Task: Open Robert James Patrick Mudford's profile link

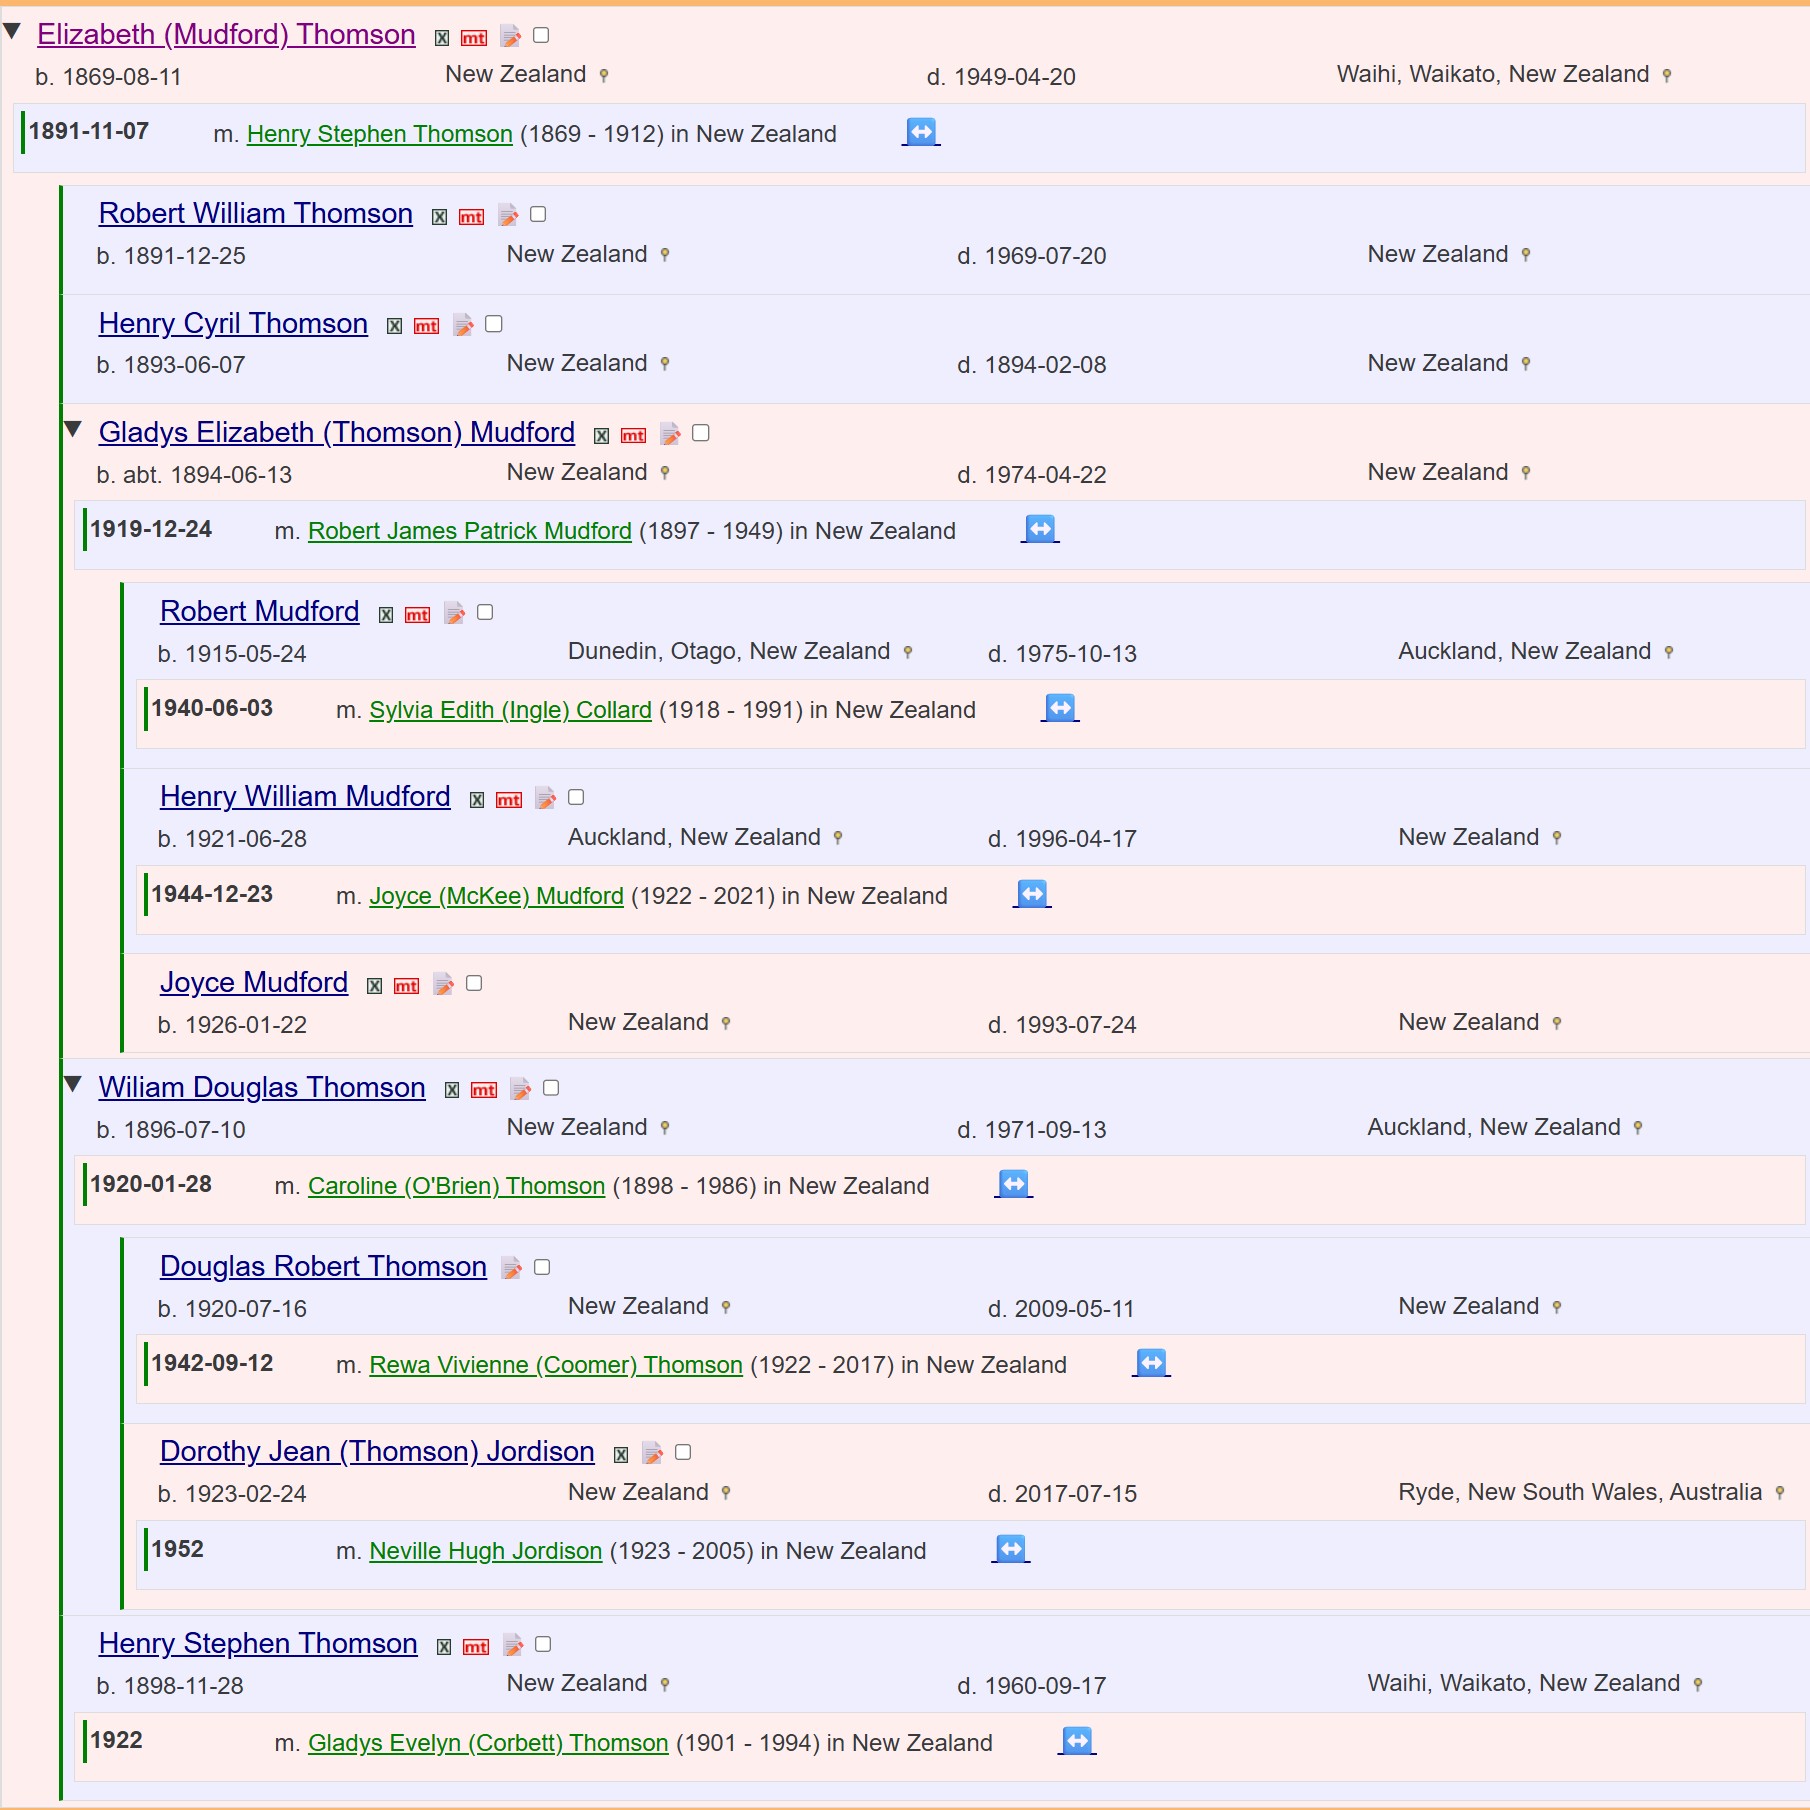Action: (x=469, y=531)
